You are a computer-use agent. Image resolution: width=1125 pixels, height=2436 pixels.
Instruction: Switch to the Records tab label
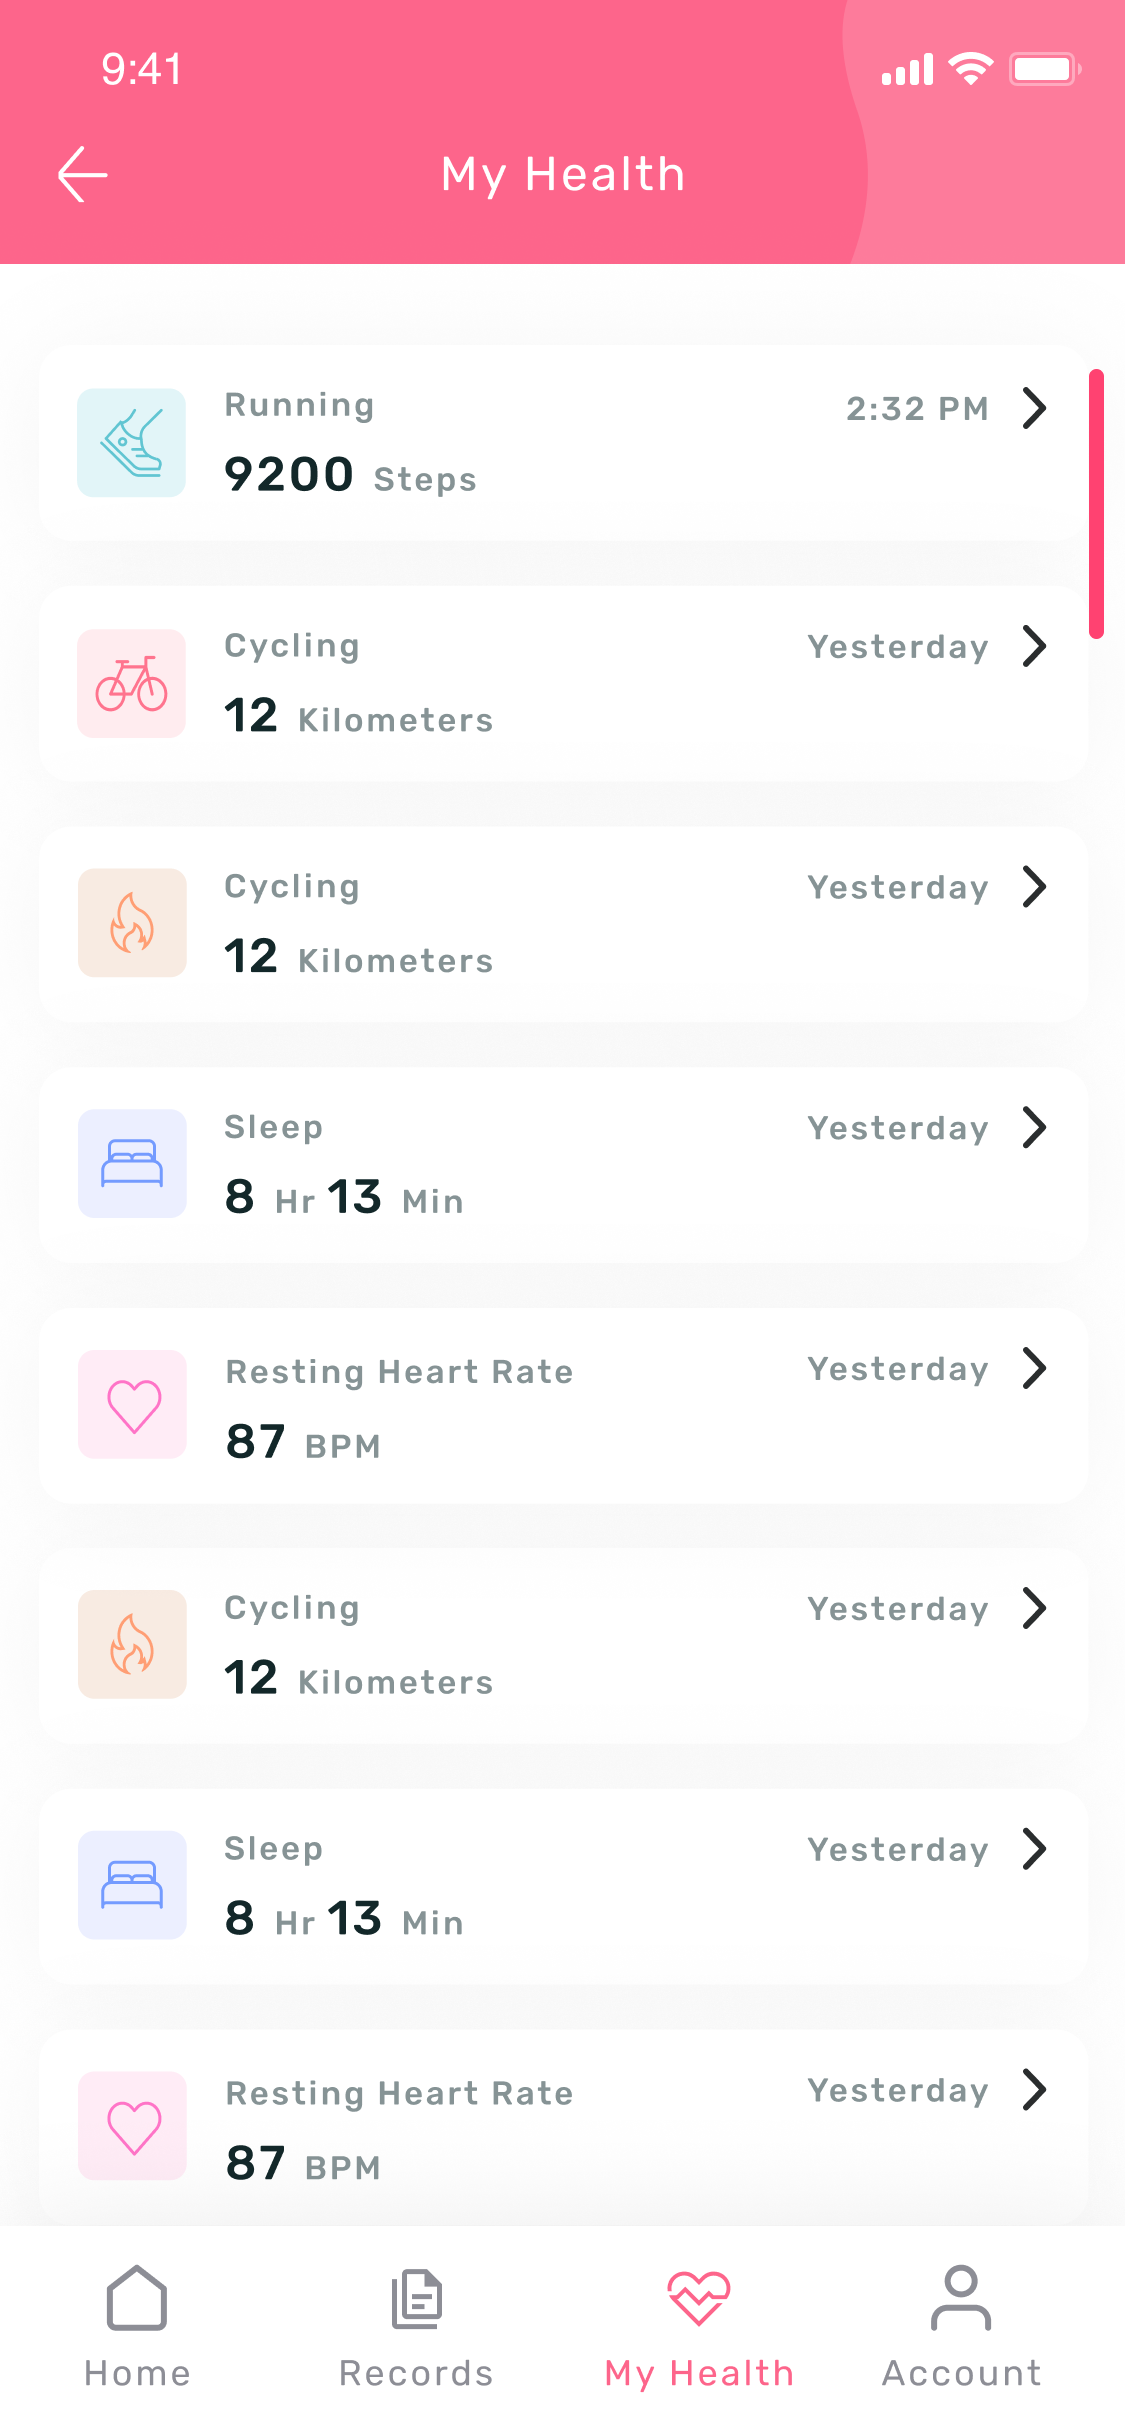(x=417, y=2373)
